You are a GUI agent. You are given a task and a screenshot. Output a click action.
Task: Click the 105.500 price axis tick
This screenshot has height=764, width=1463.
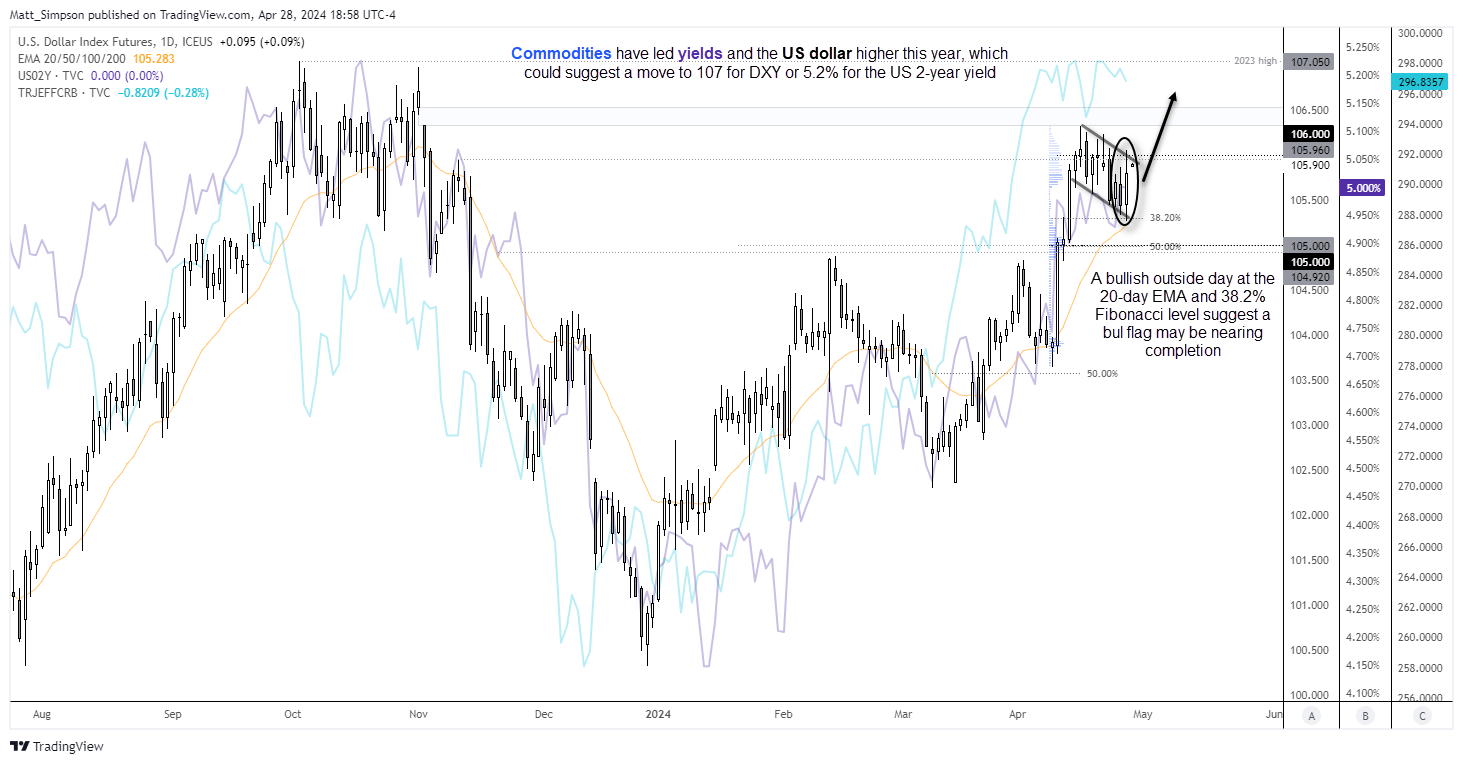1309,200
